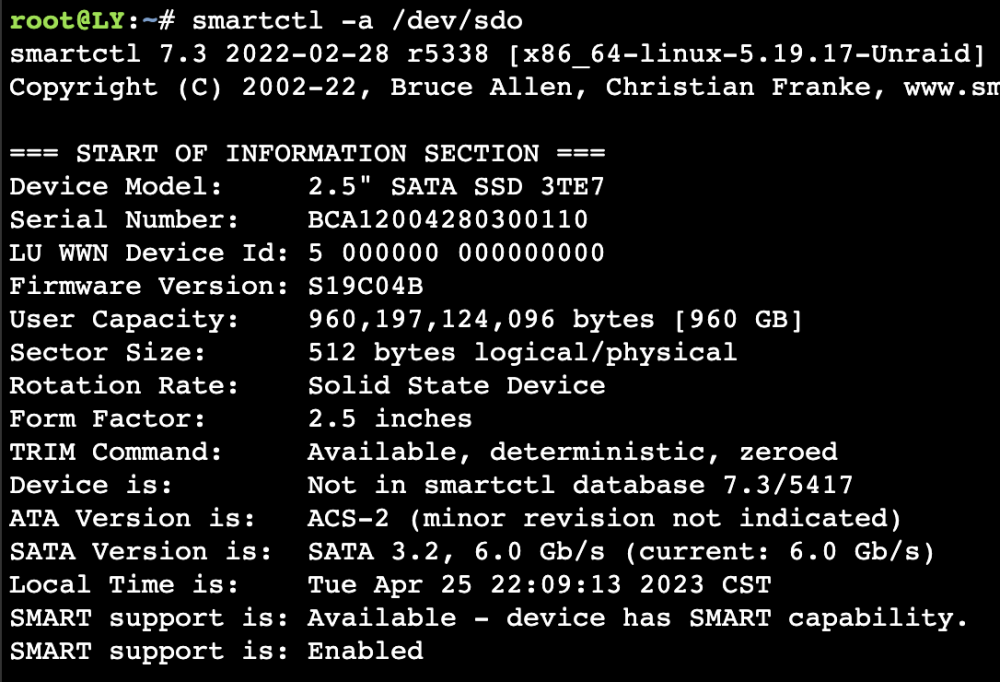
Task: Click serial number BCA12004280300110
Action: pos(448,219)
